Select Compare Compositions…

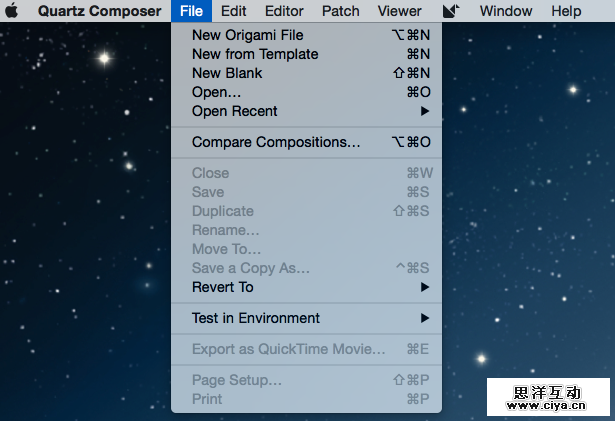pyautogui.click(x=276, y=142)
